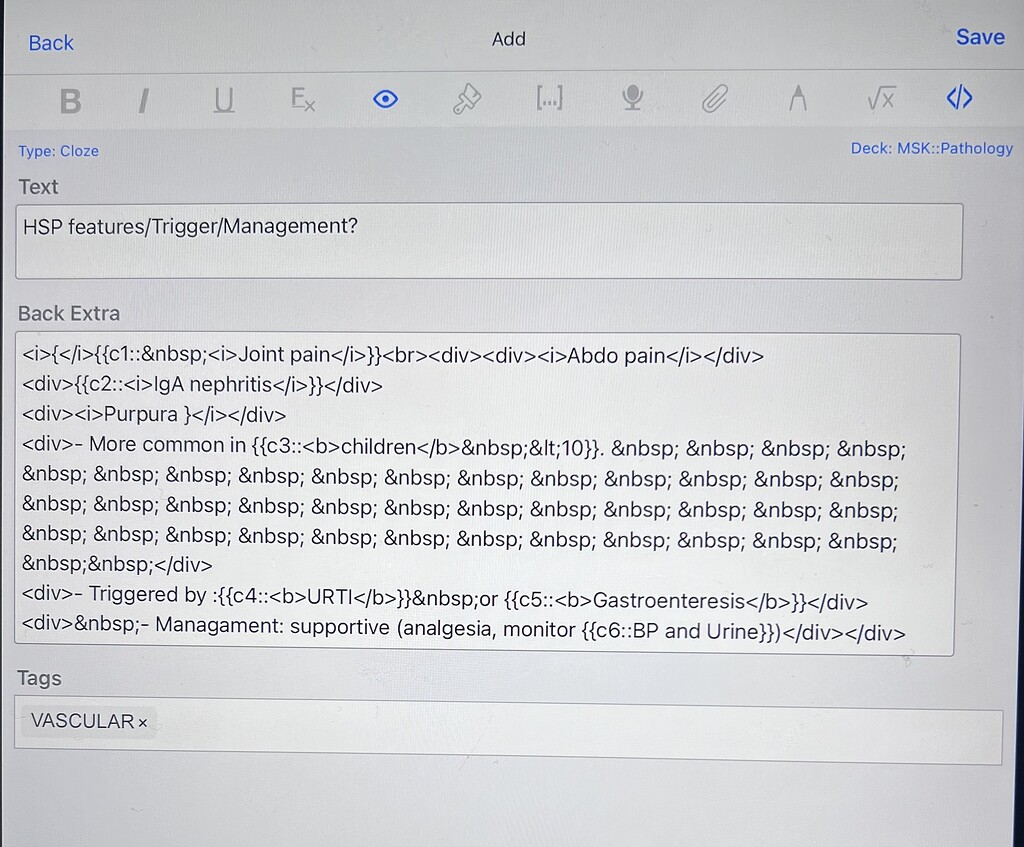The height and width of the screenshot is (847, 1024).
Task: Attach a file with the paperclip icon
Action: [714, 97]
